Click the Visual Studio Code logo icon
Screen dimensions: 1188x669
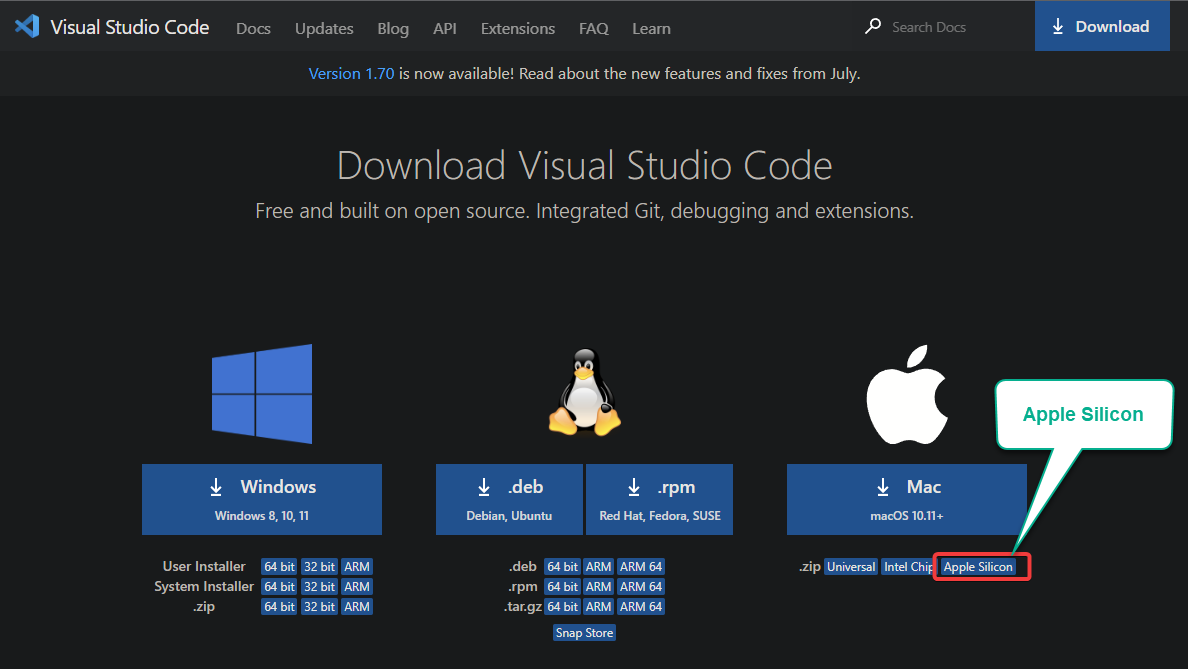tap(27, 27)
